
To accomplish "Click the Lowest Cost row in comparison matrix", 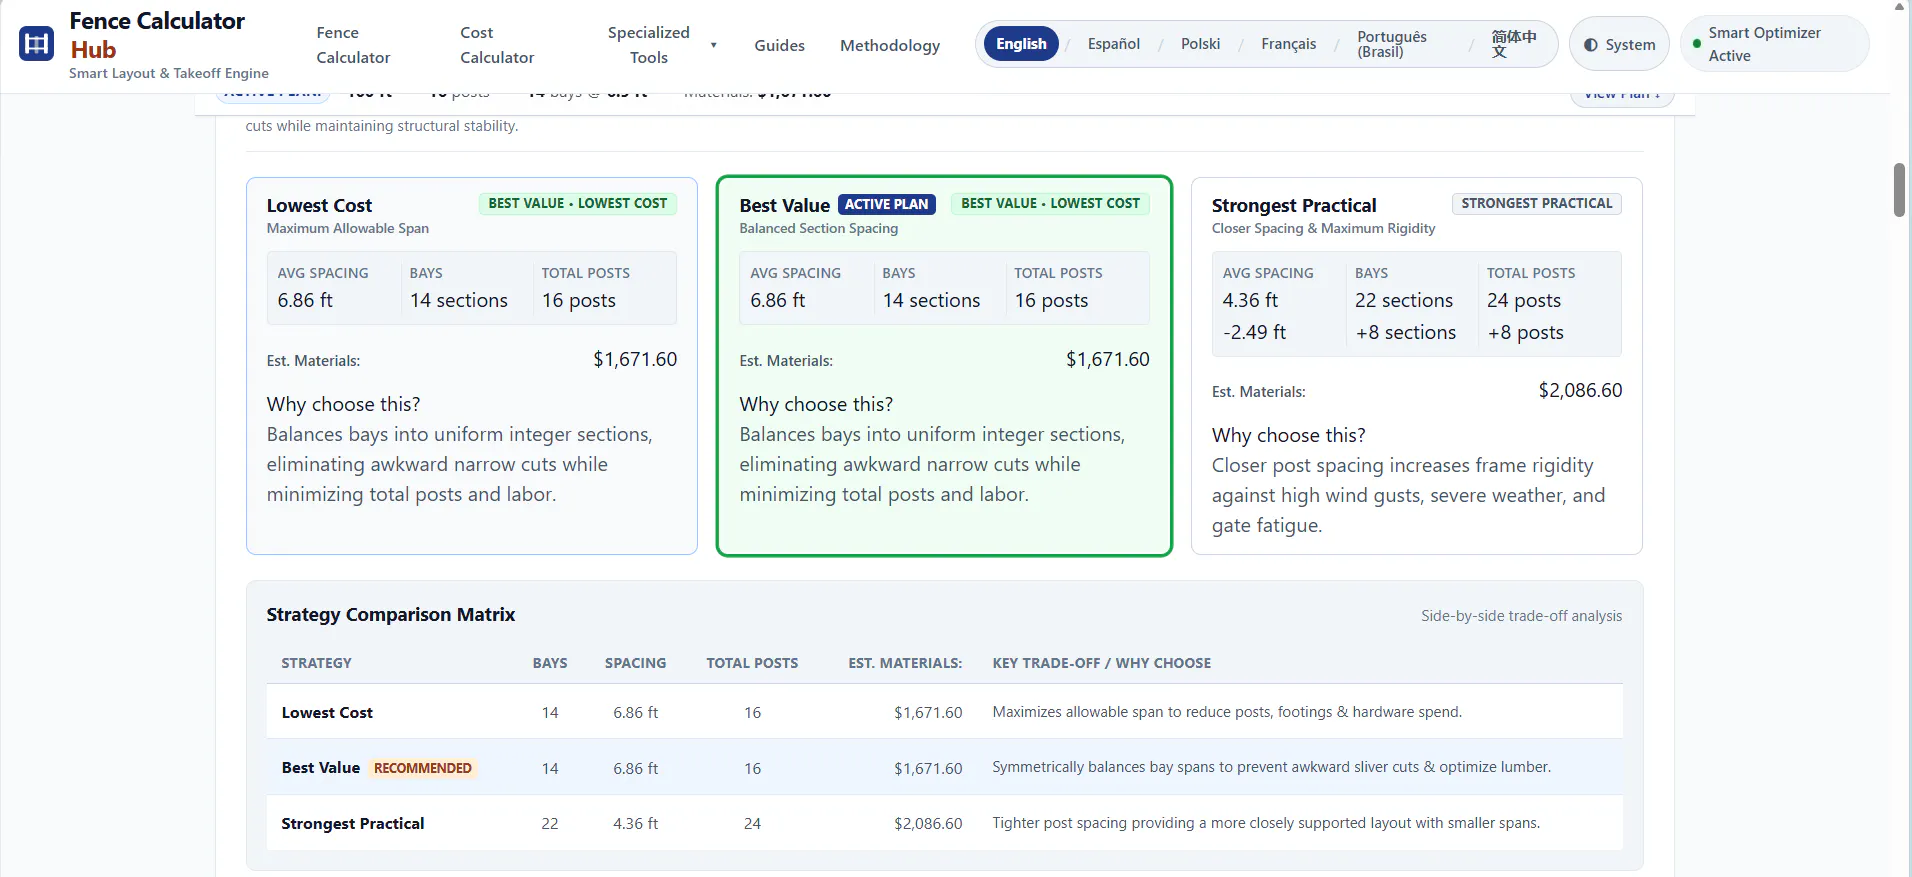I will (x=944, y=712).
